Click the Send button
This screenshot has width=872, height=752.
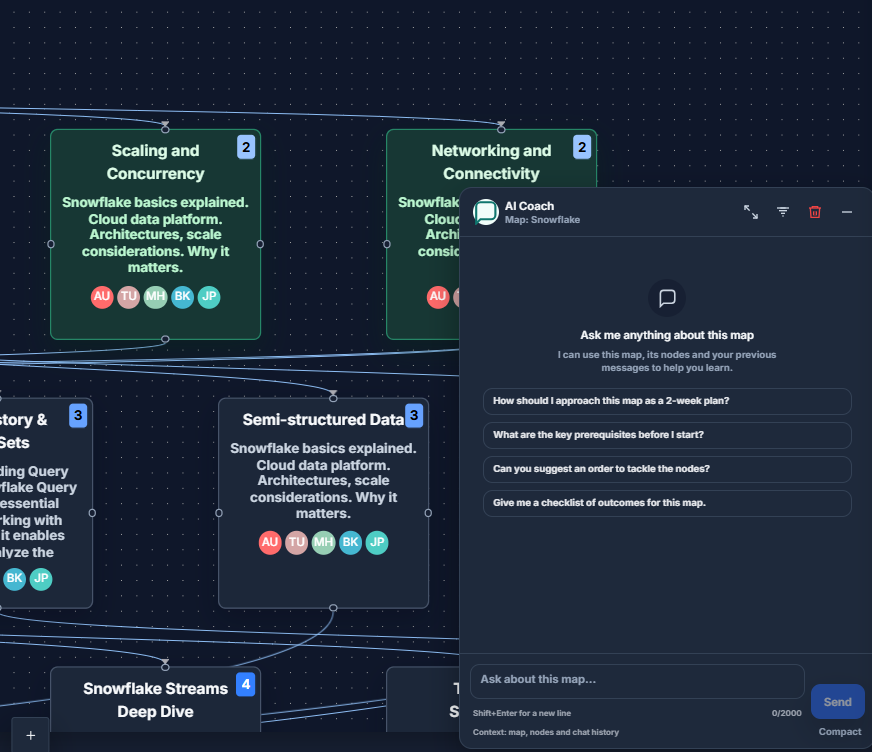pyautogui.click(x=838, y=702)
